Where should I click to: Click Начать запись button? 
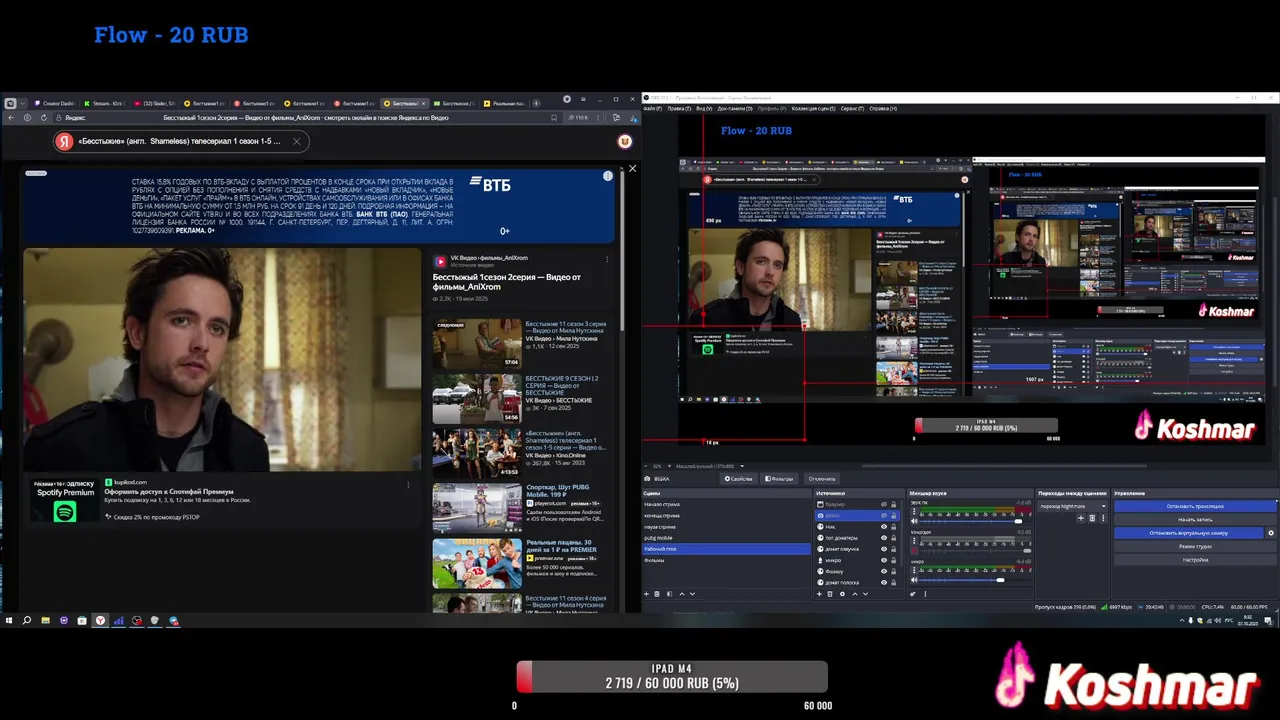(1195, 520)
